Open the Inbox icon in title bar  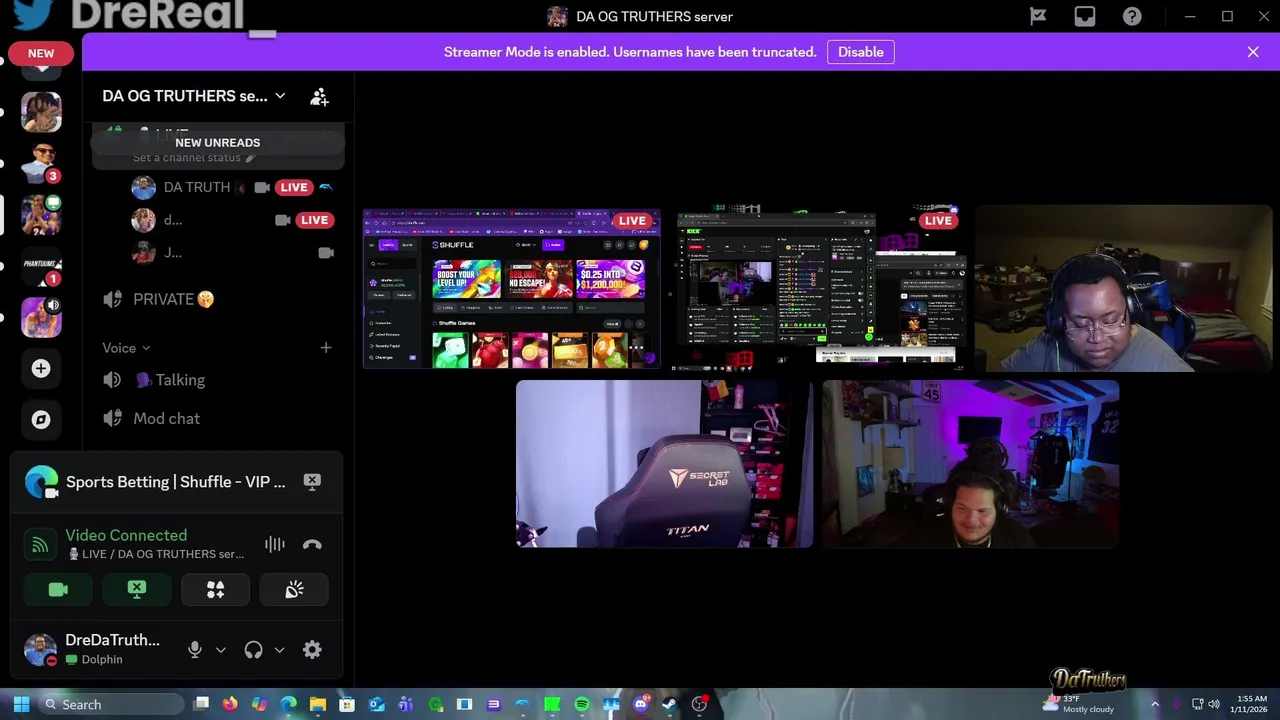coord(1085,16)
